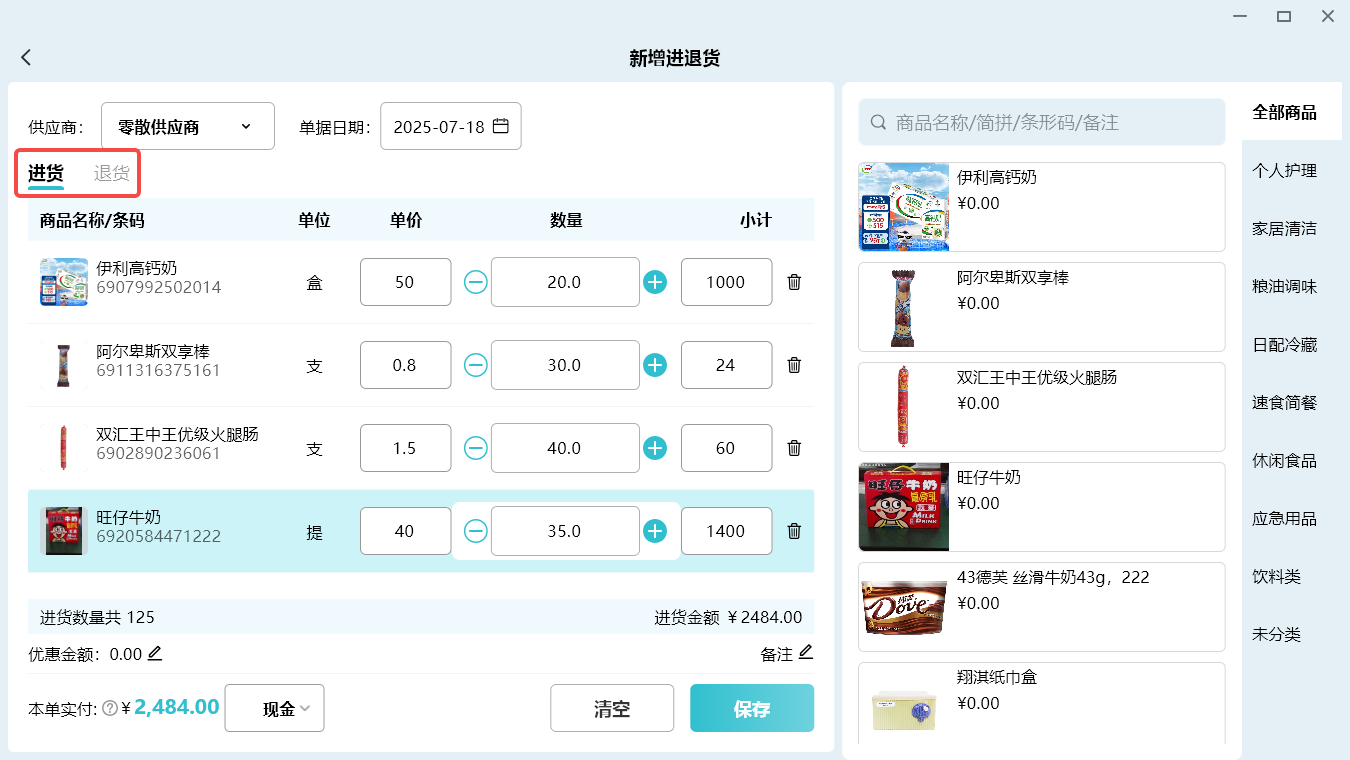
Task: Click the 伊利高钙奶 thumbnail in the order list
Action: [64, 282]
